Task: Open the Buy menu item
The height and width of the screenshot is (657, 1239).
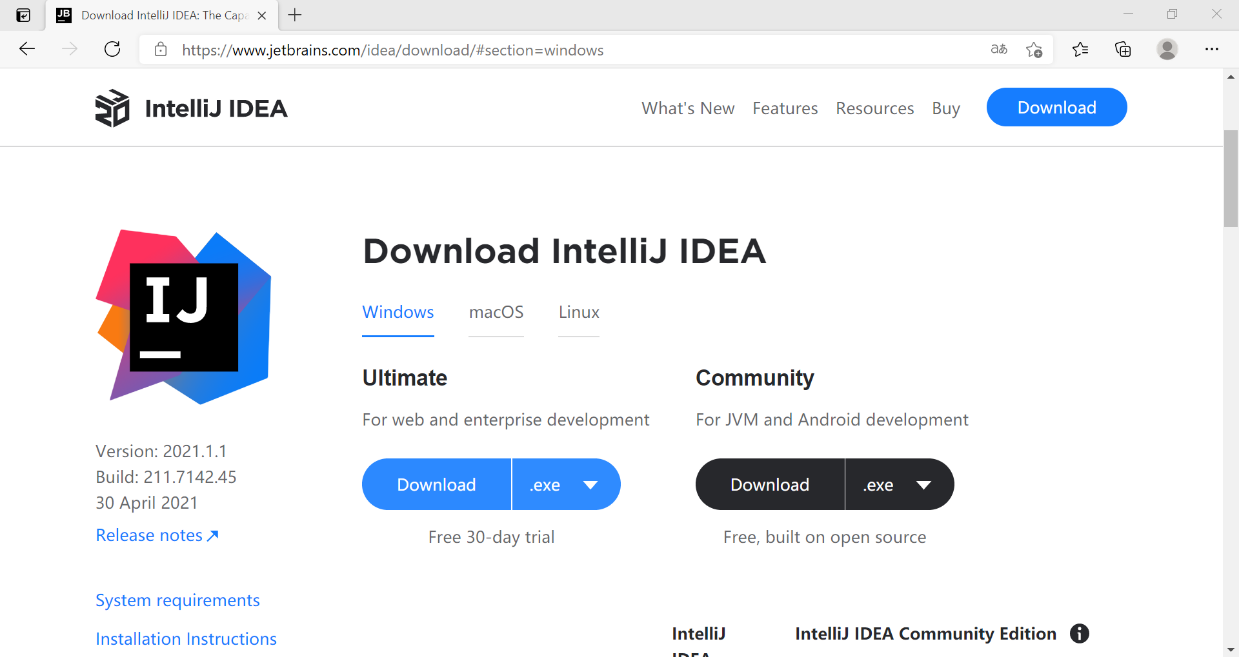Action: pos(946,108)
